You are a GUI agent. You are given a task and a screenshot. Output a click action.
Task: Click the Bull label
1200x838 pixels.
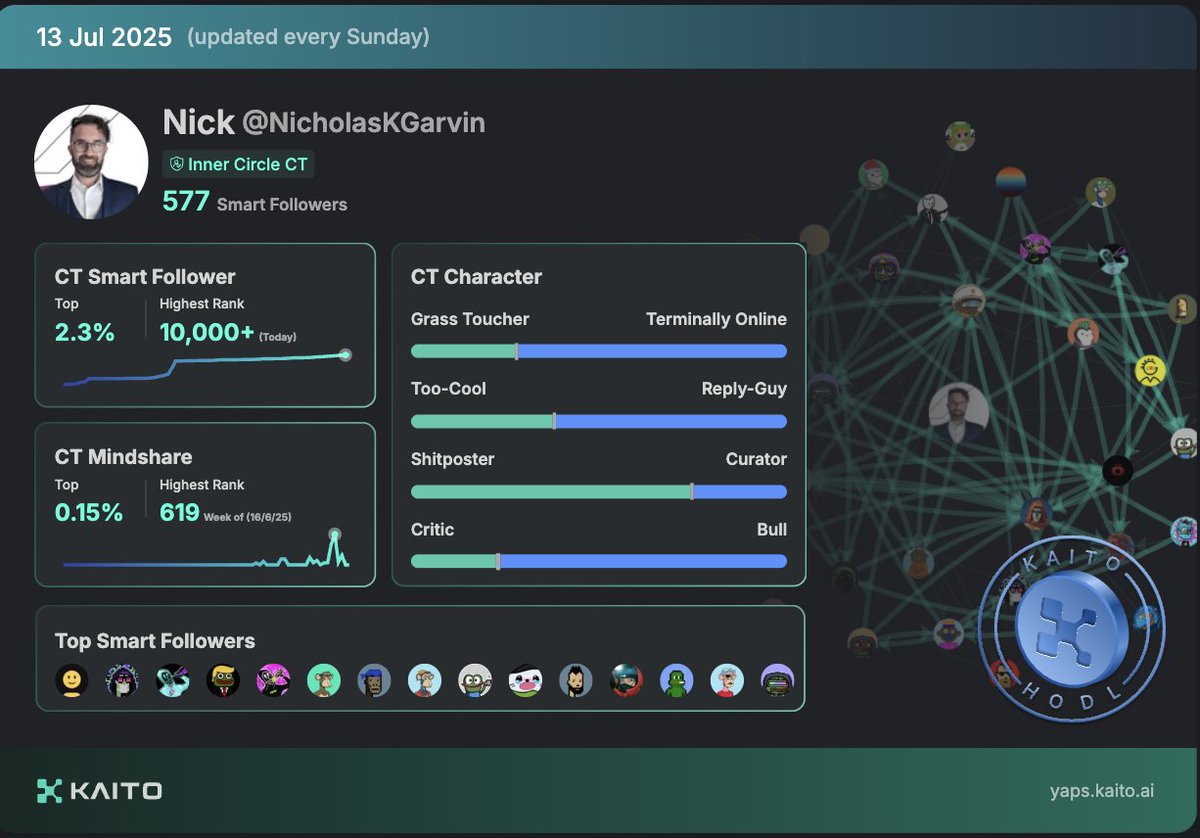pyautogui.click(x=772, y=529)
